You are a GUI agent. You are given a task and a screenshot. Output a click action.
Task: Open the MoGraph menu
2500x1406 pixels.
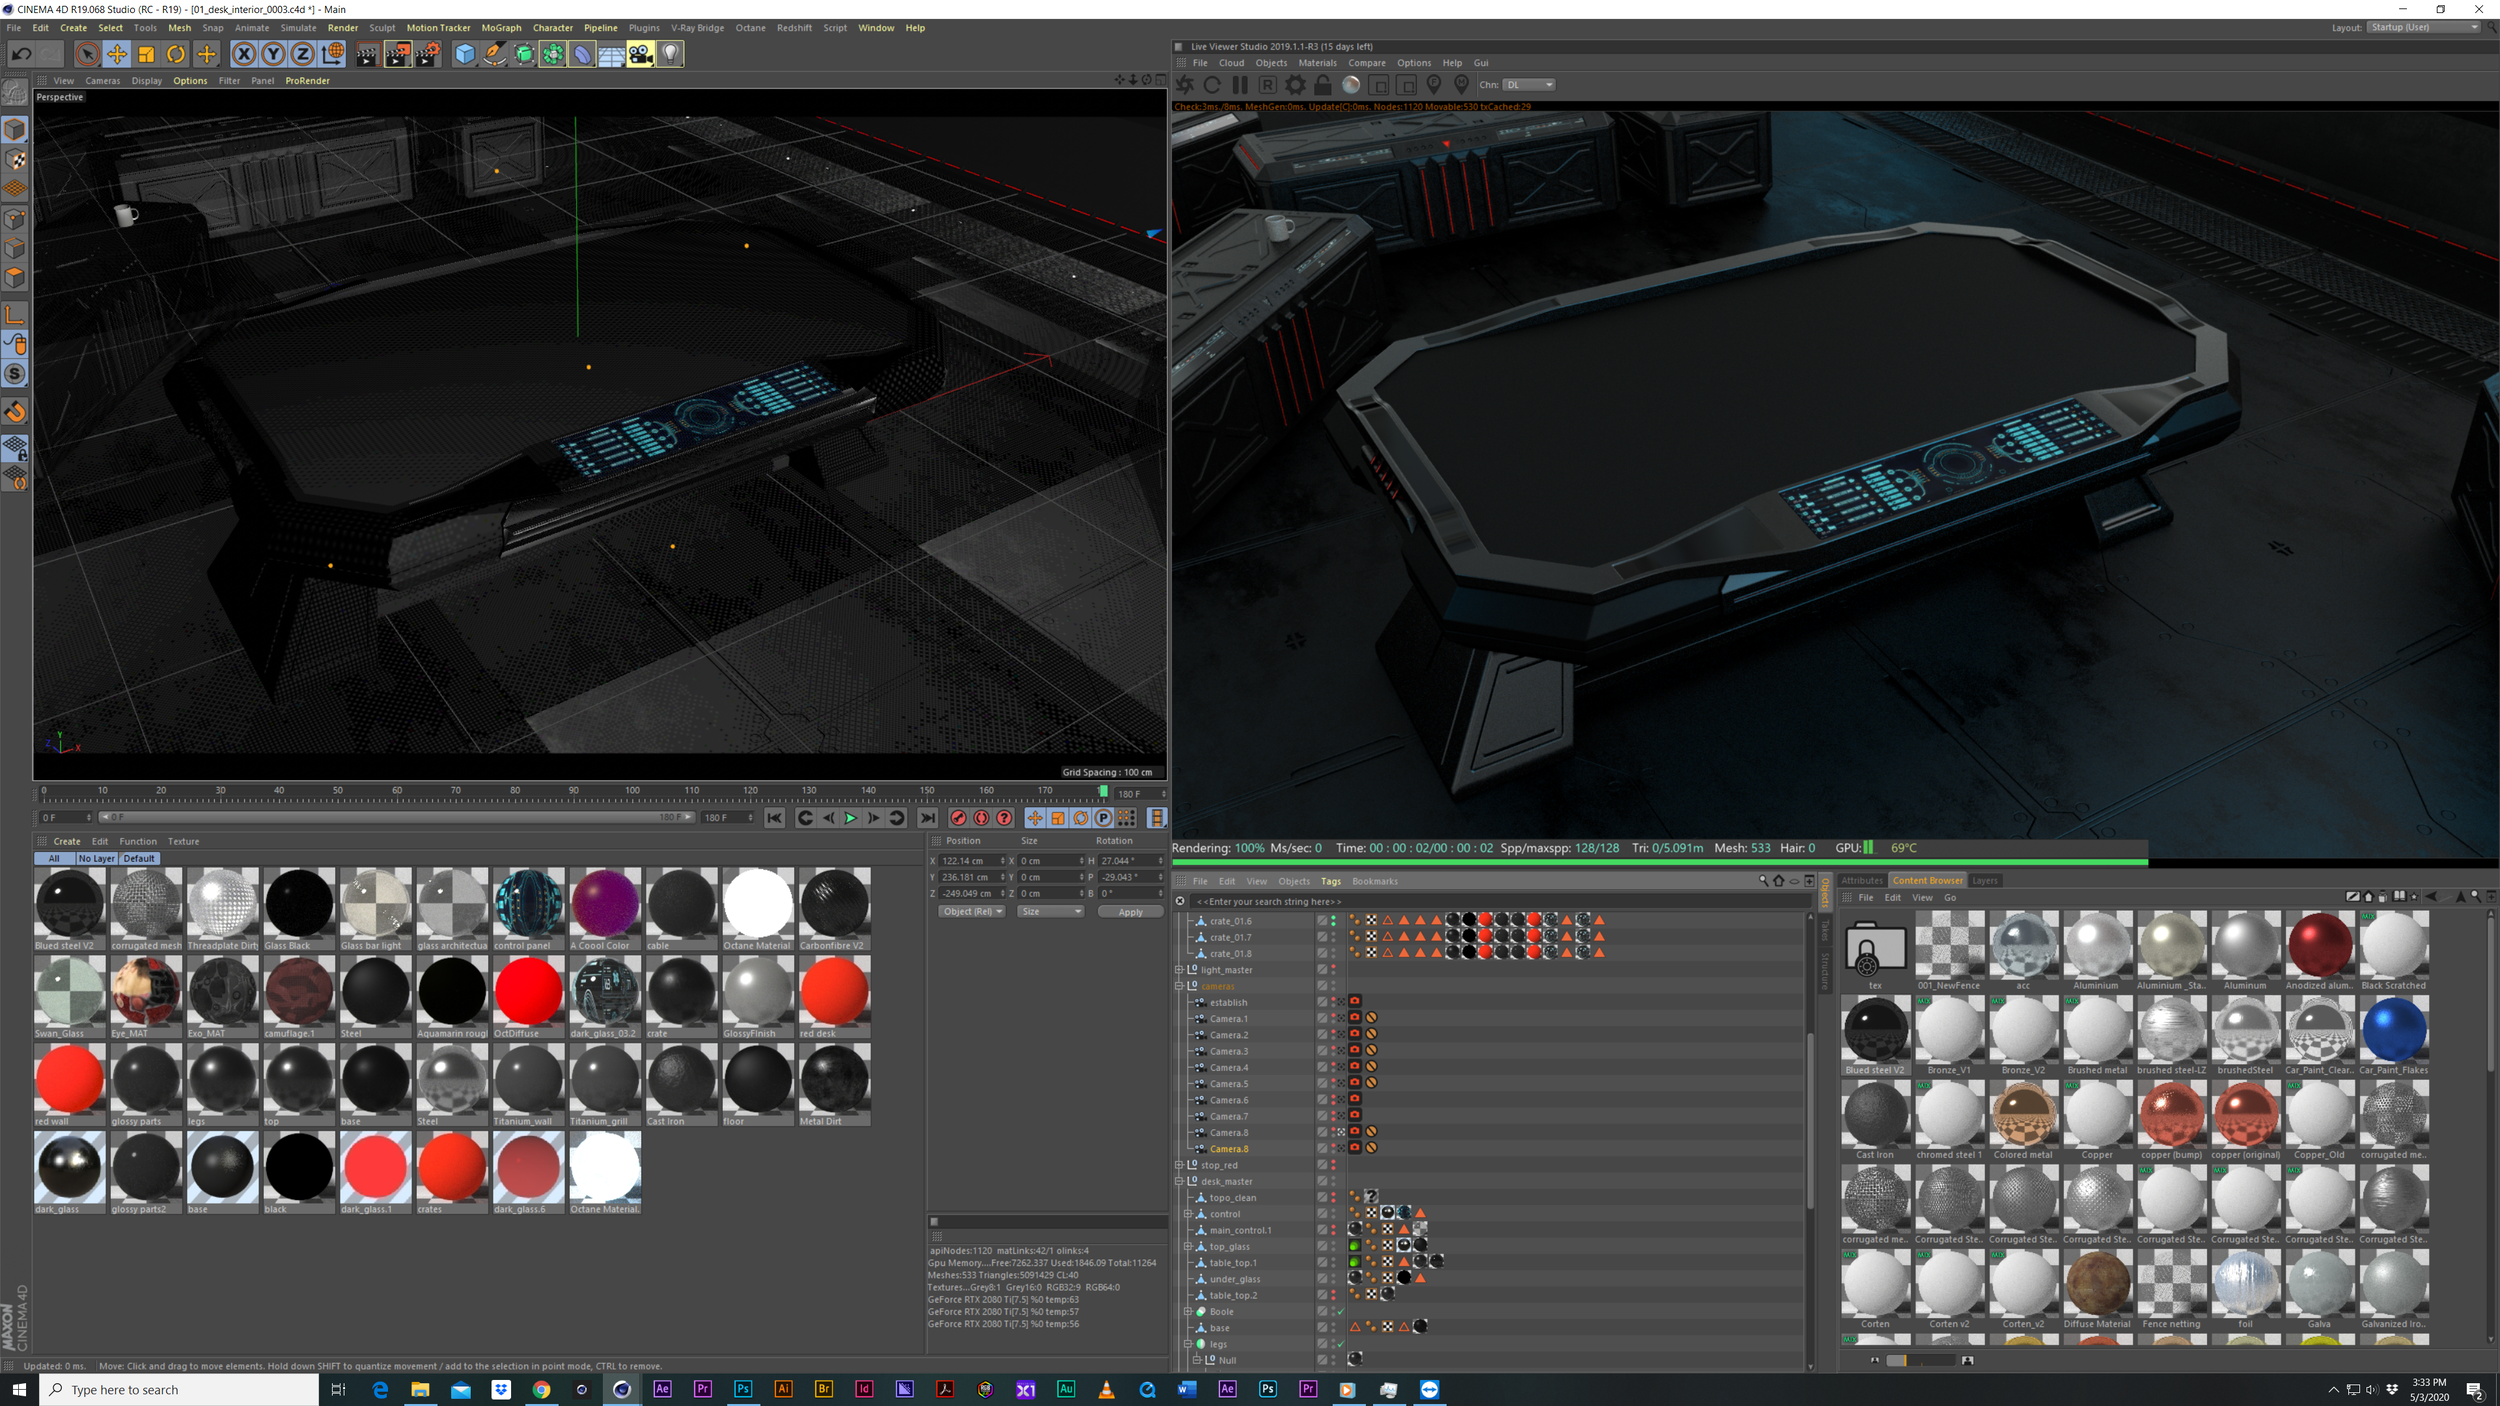coord(501,28)
